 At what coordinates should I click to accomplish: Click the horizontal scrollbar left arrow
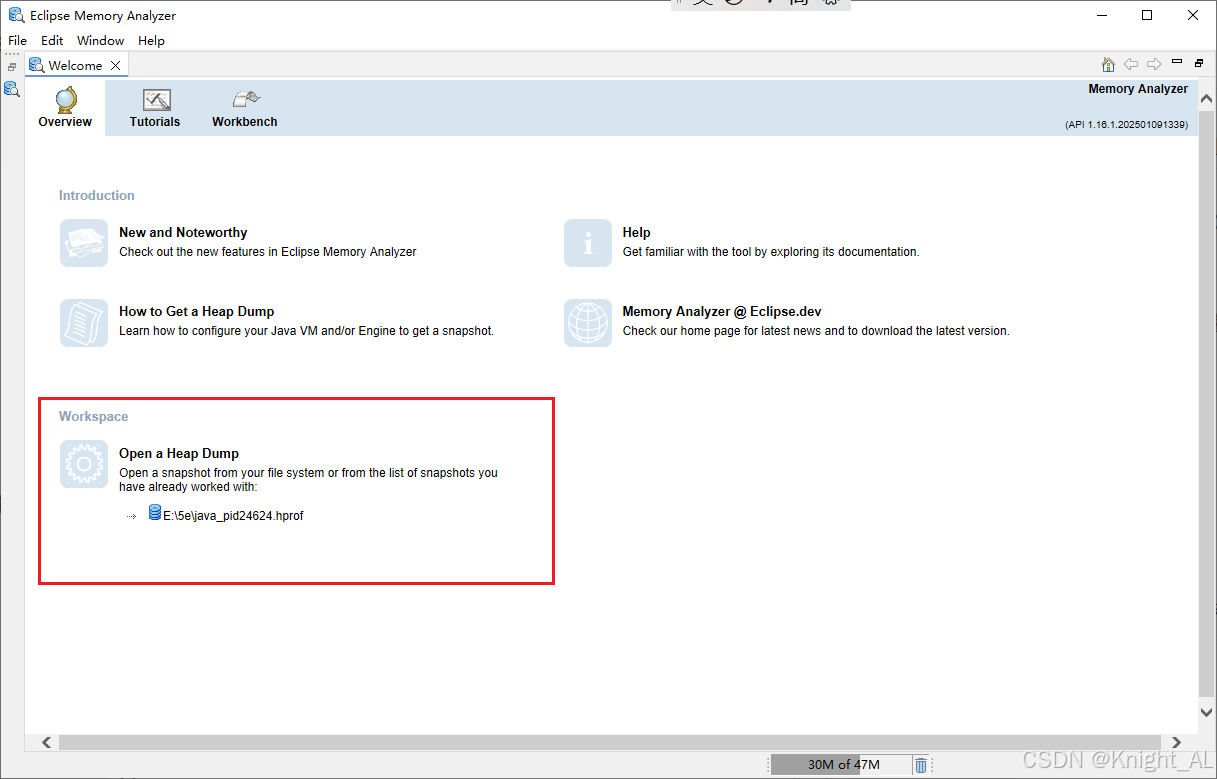(x=46, y=743)
